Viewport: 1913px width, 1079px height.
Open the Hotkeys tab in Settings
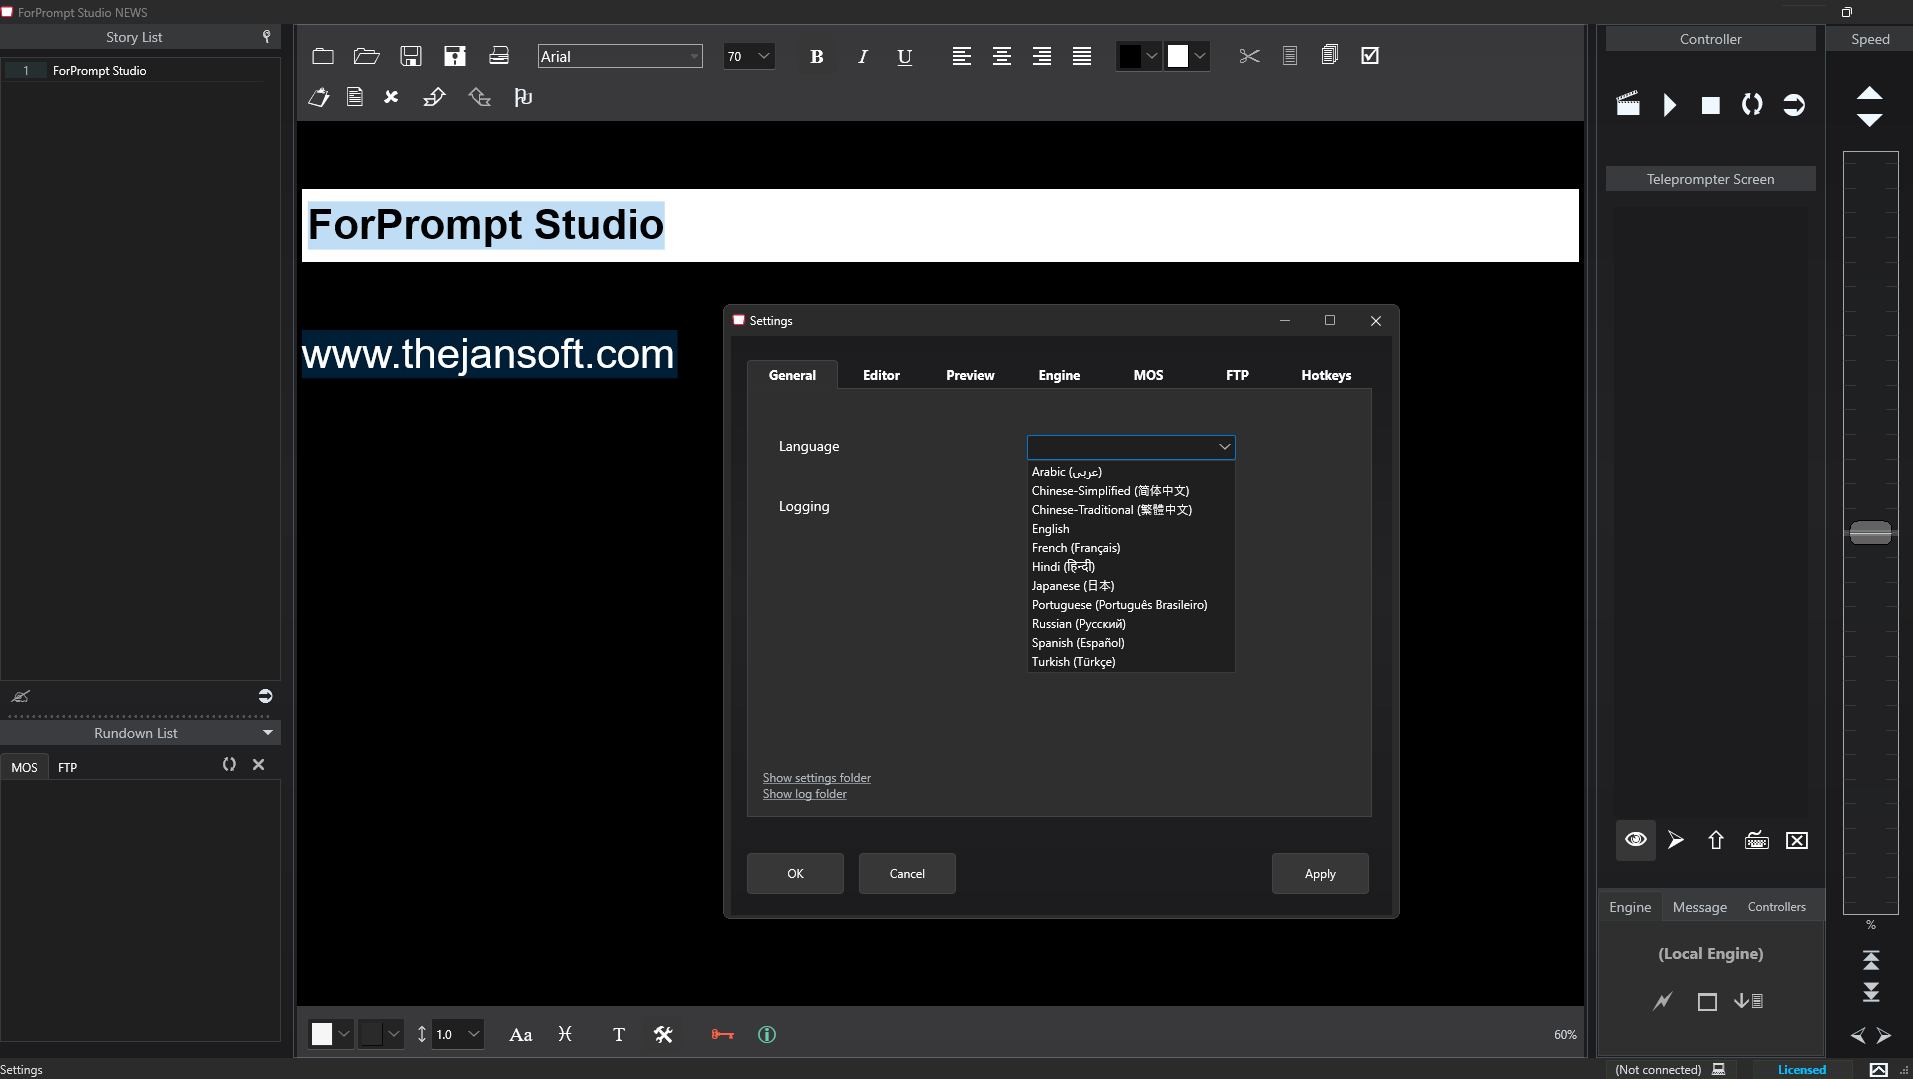tap(1326, 376)
